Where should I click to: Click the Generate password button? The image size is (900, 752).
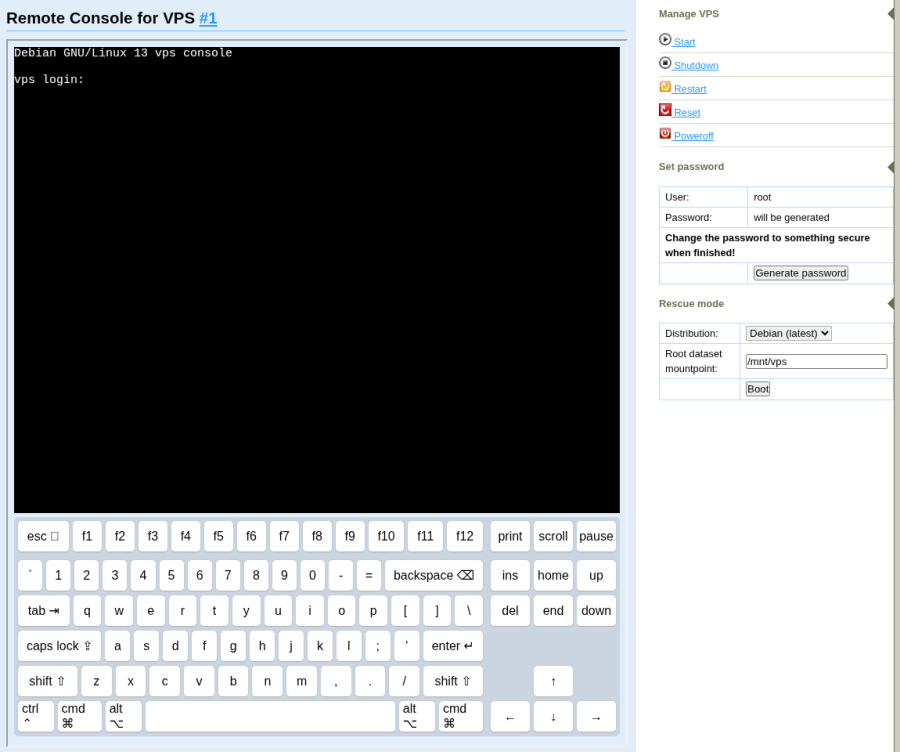(801, 273)
